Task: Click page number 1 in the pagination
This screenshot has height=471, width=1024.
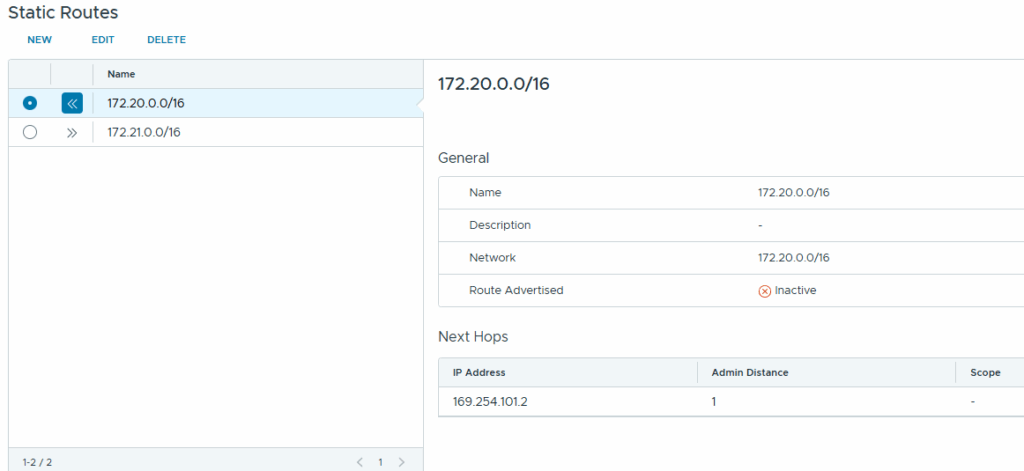Action: (x=380, y=462)
